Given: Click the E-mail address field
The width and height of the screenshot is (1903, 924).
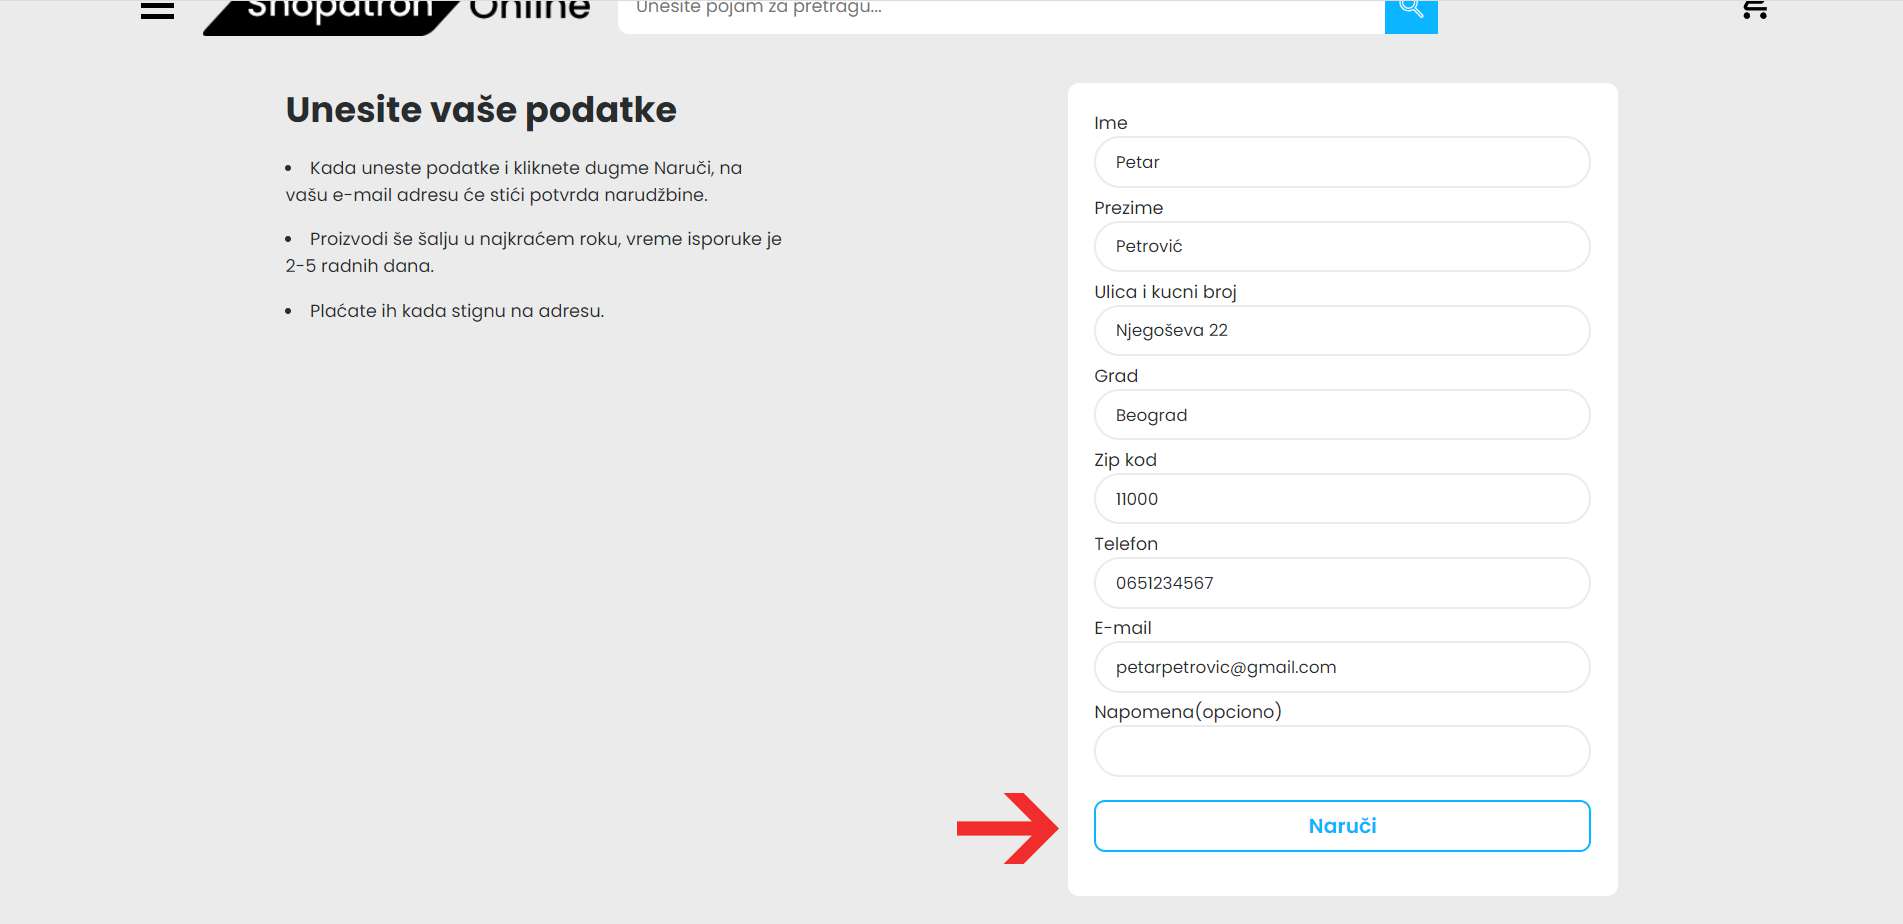Looking at the screenshot, I should (x=1341, y=667).
